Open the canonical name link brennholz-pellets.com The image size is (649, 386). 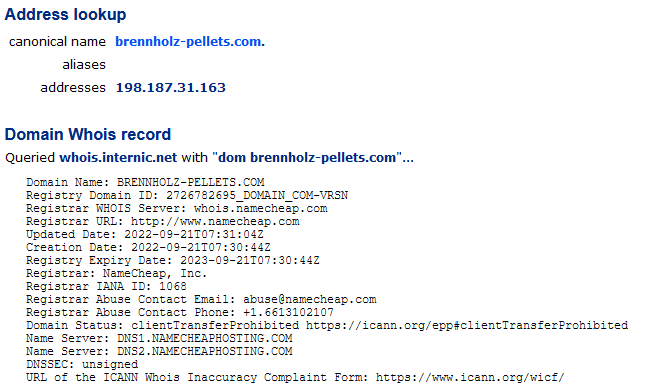coord(188,41)
